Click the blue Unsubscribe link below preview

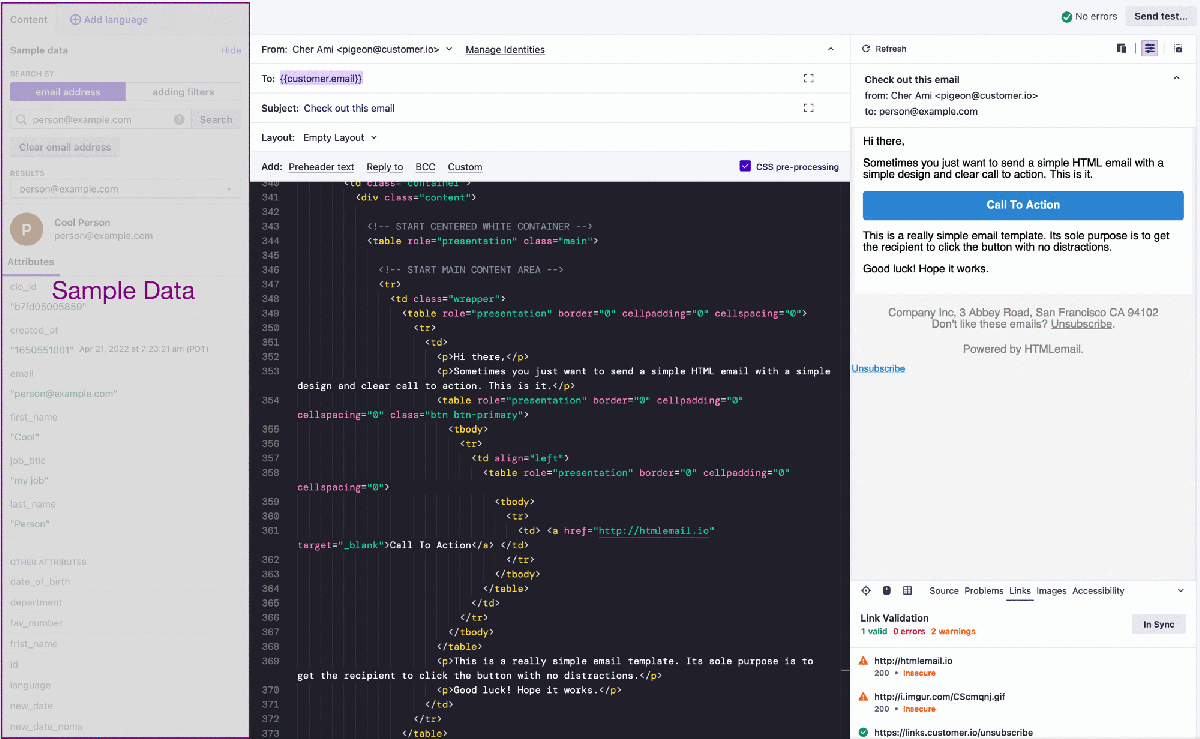point(878,369)
